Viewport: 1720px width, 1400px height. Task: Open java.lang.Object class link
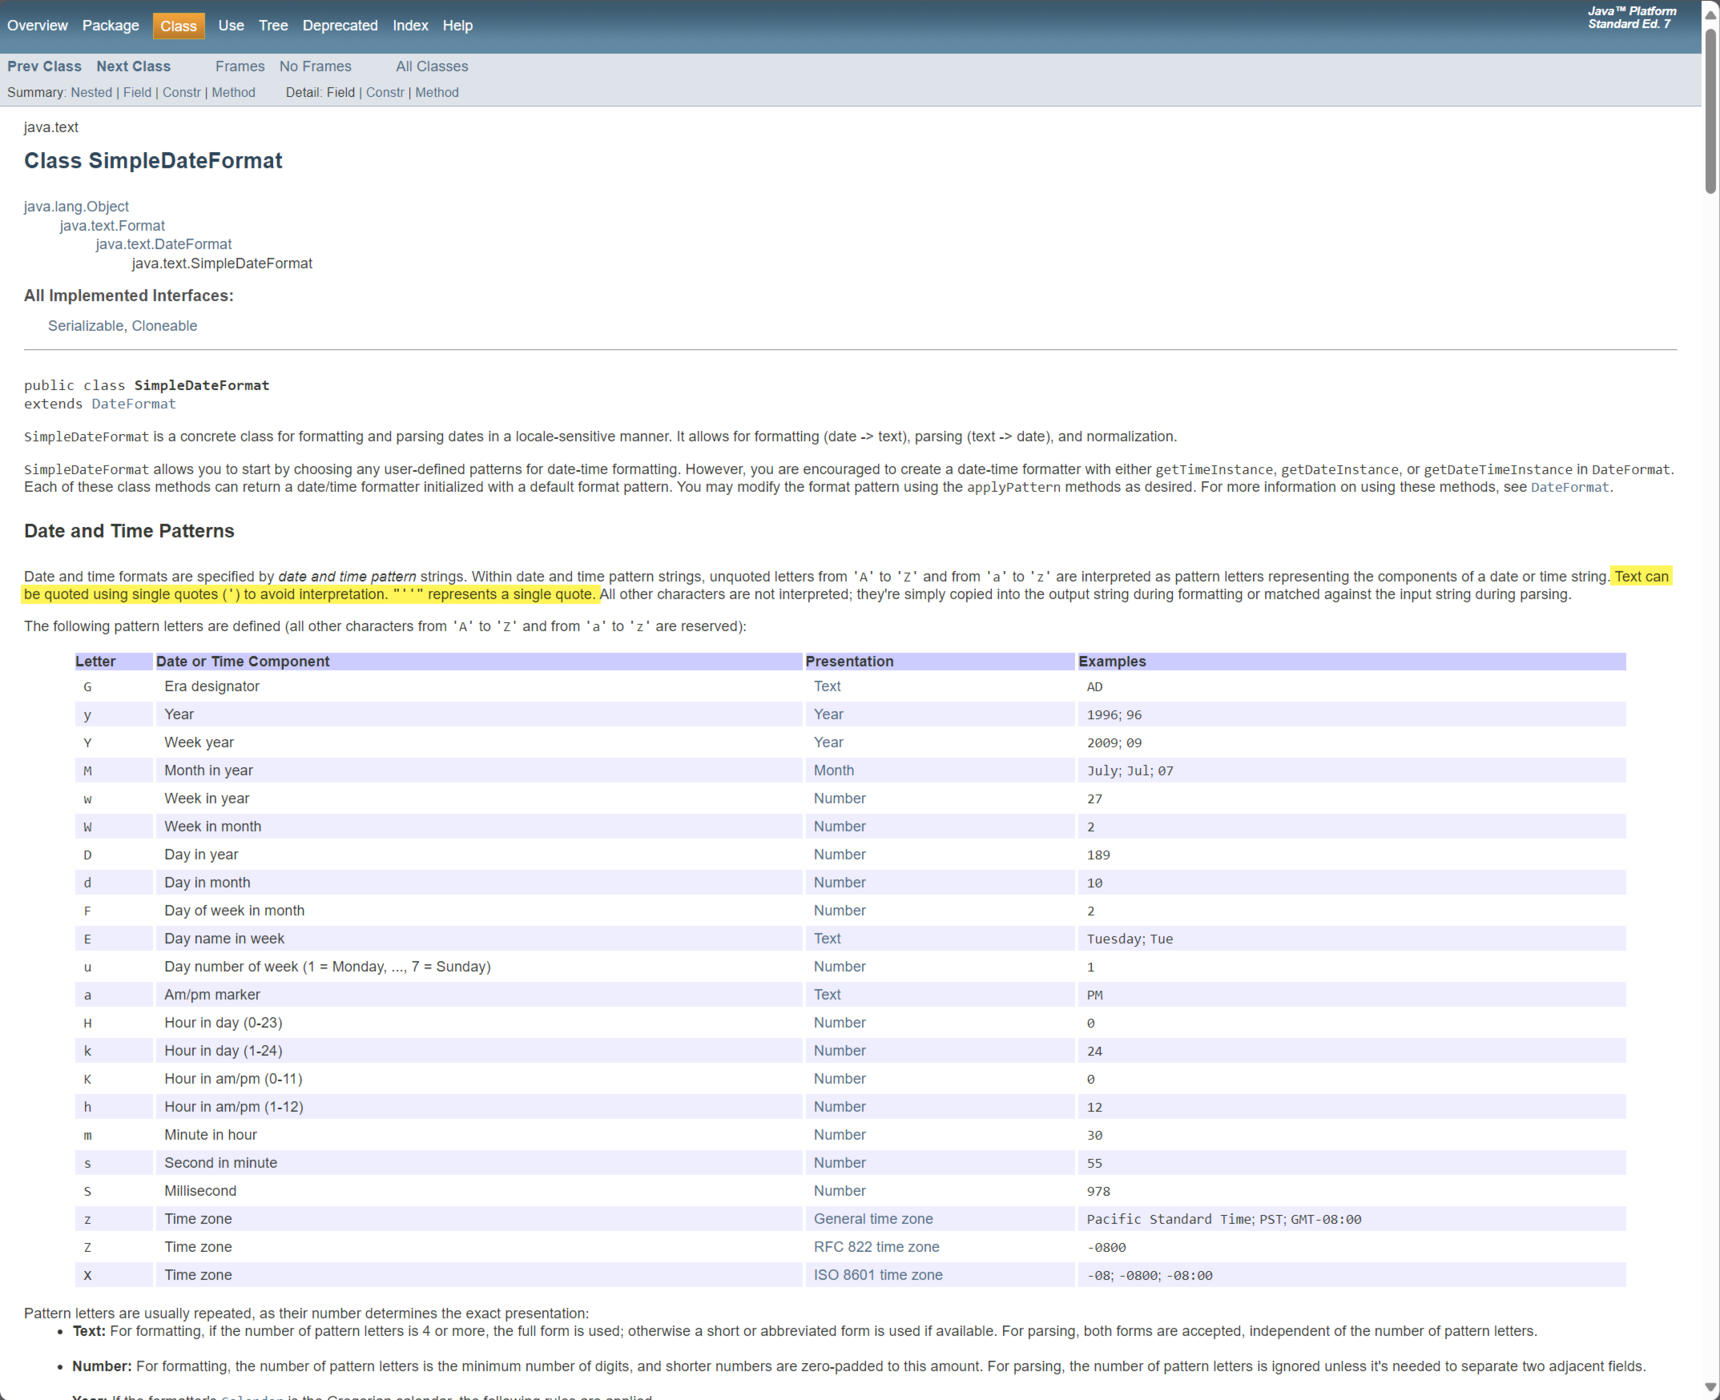[76, 207]
